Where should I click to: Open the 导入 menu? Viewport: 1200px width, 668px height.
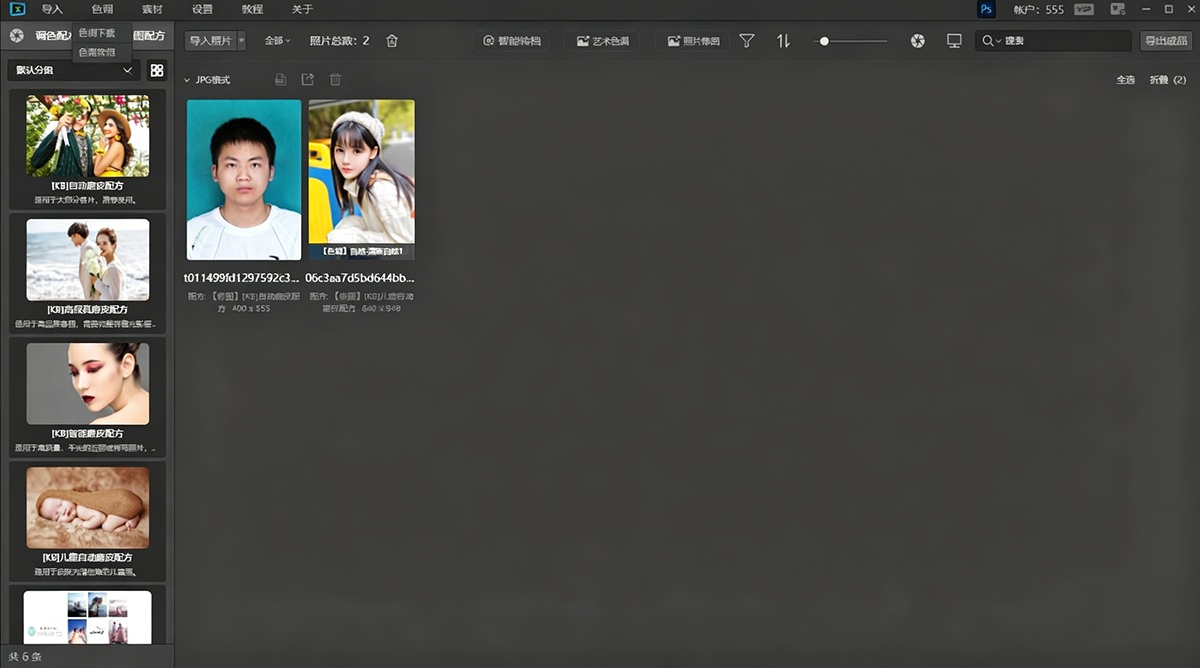coord(52,9)
